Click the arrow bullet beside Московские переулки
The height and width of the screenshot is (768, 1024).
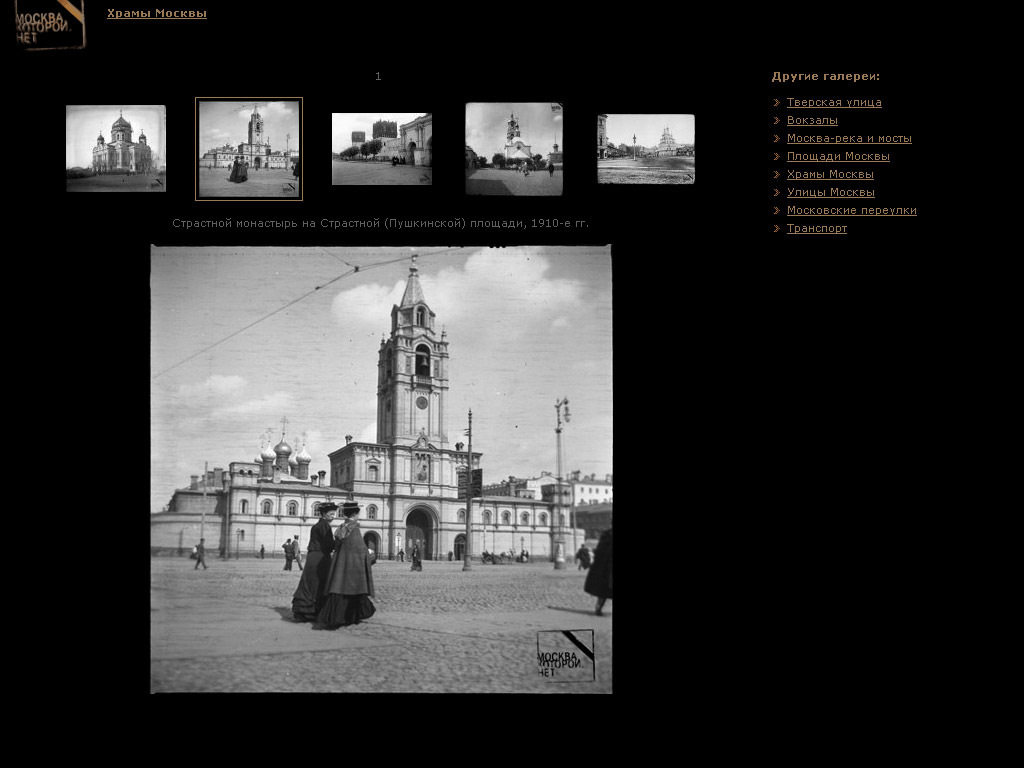tap(776, 210)
